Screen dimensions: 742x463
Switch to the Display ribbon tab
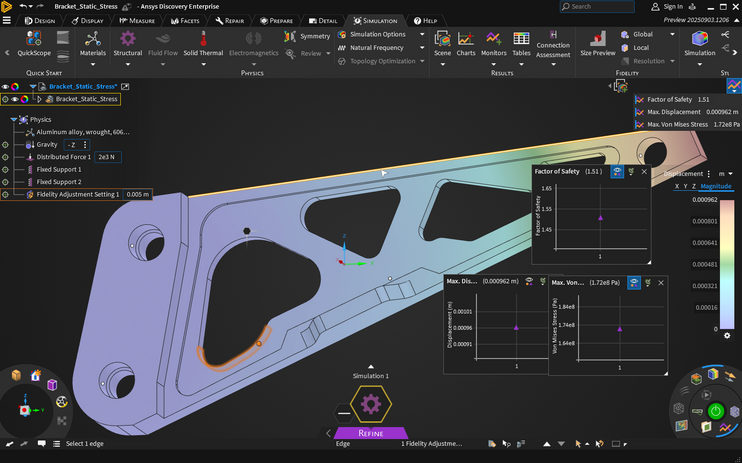point(88,21)
